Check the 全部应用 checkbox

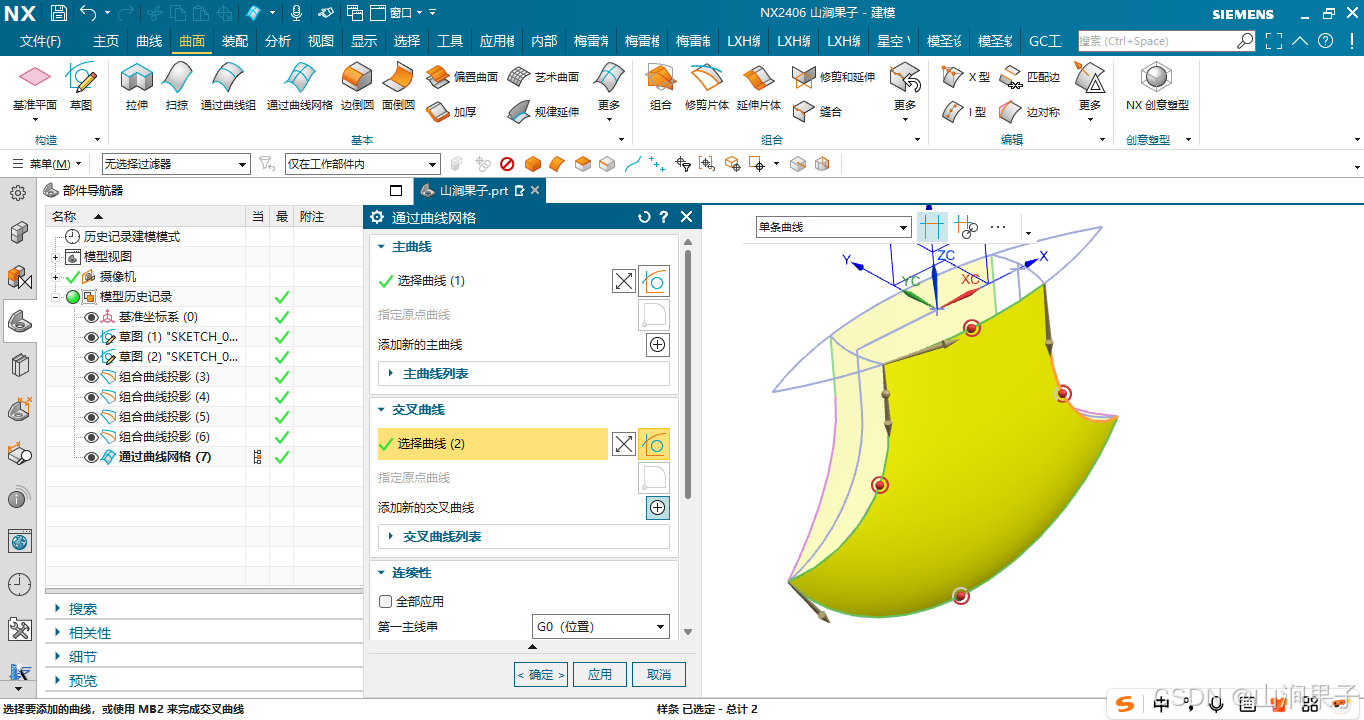pyautogui.click(x=385, y=602)
